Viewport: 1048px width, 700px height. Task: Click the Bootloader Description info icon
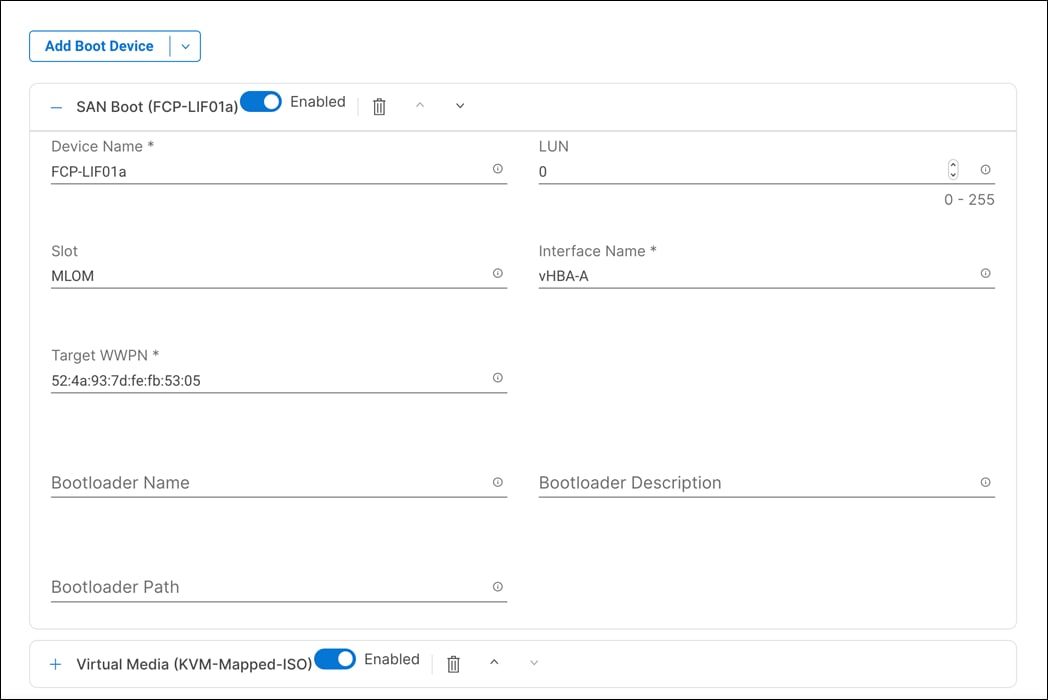pyautogui.click(x=985, y=483)
